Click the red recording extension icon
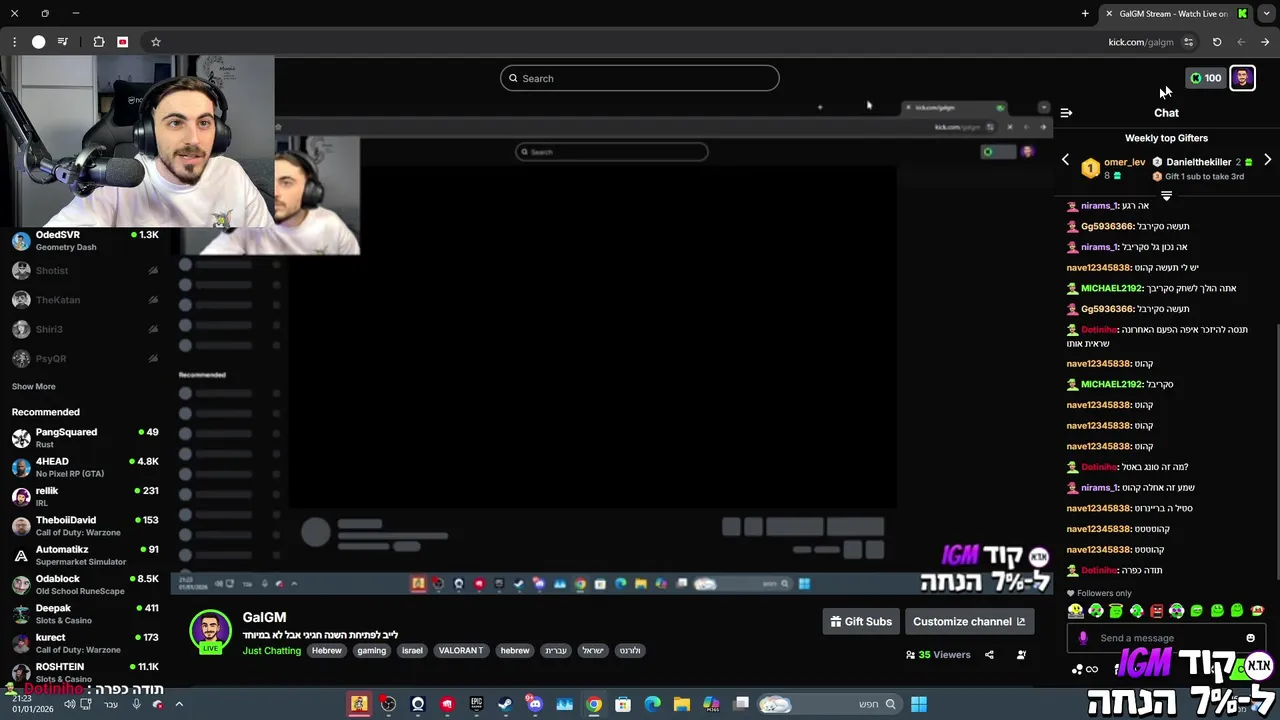 pos(123,42)
